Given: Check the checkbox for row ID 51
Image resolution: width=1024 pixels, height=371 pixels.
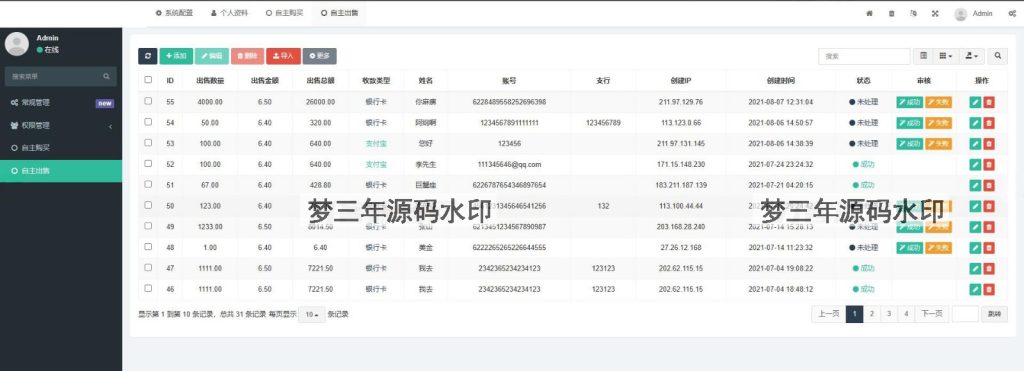Looking at the screenshot, I should (148, 184).
